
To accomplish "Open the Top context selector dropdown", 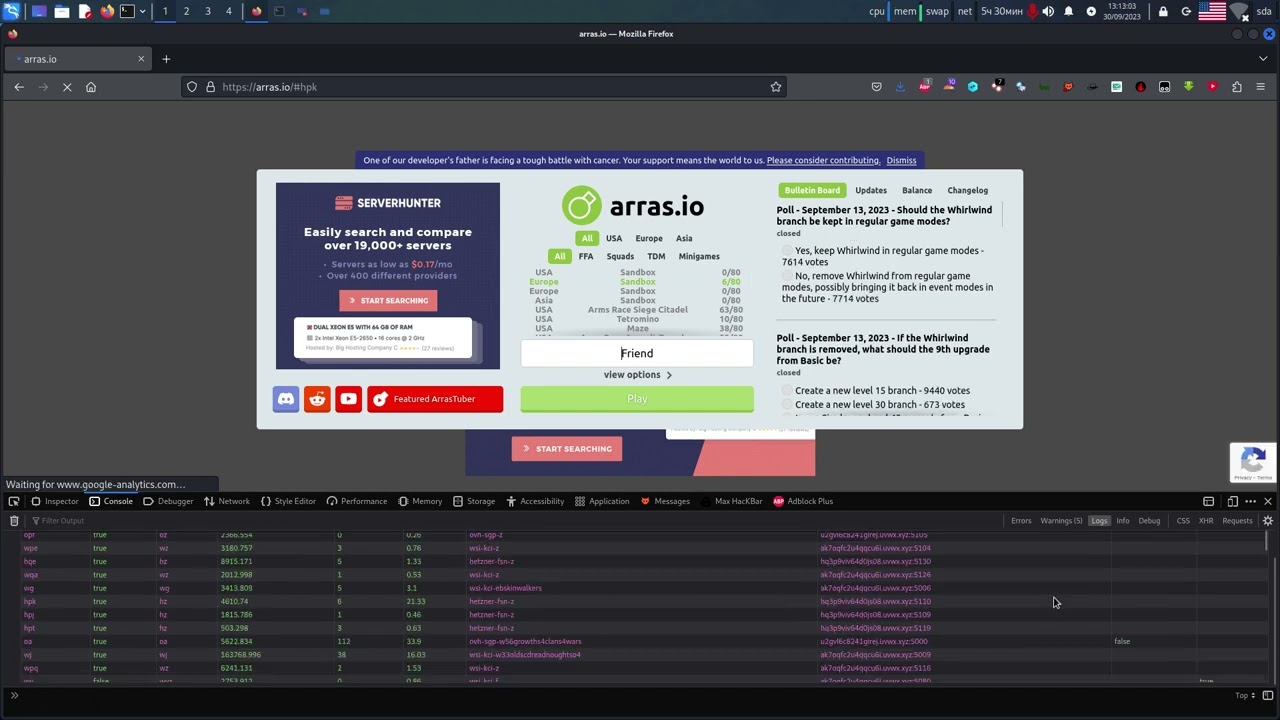I will click(1244, 695).
